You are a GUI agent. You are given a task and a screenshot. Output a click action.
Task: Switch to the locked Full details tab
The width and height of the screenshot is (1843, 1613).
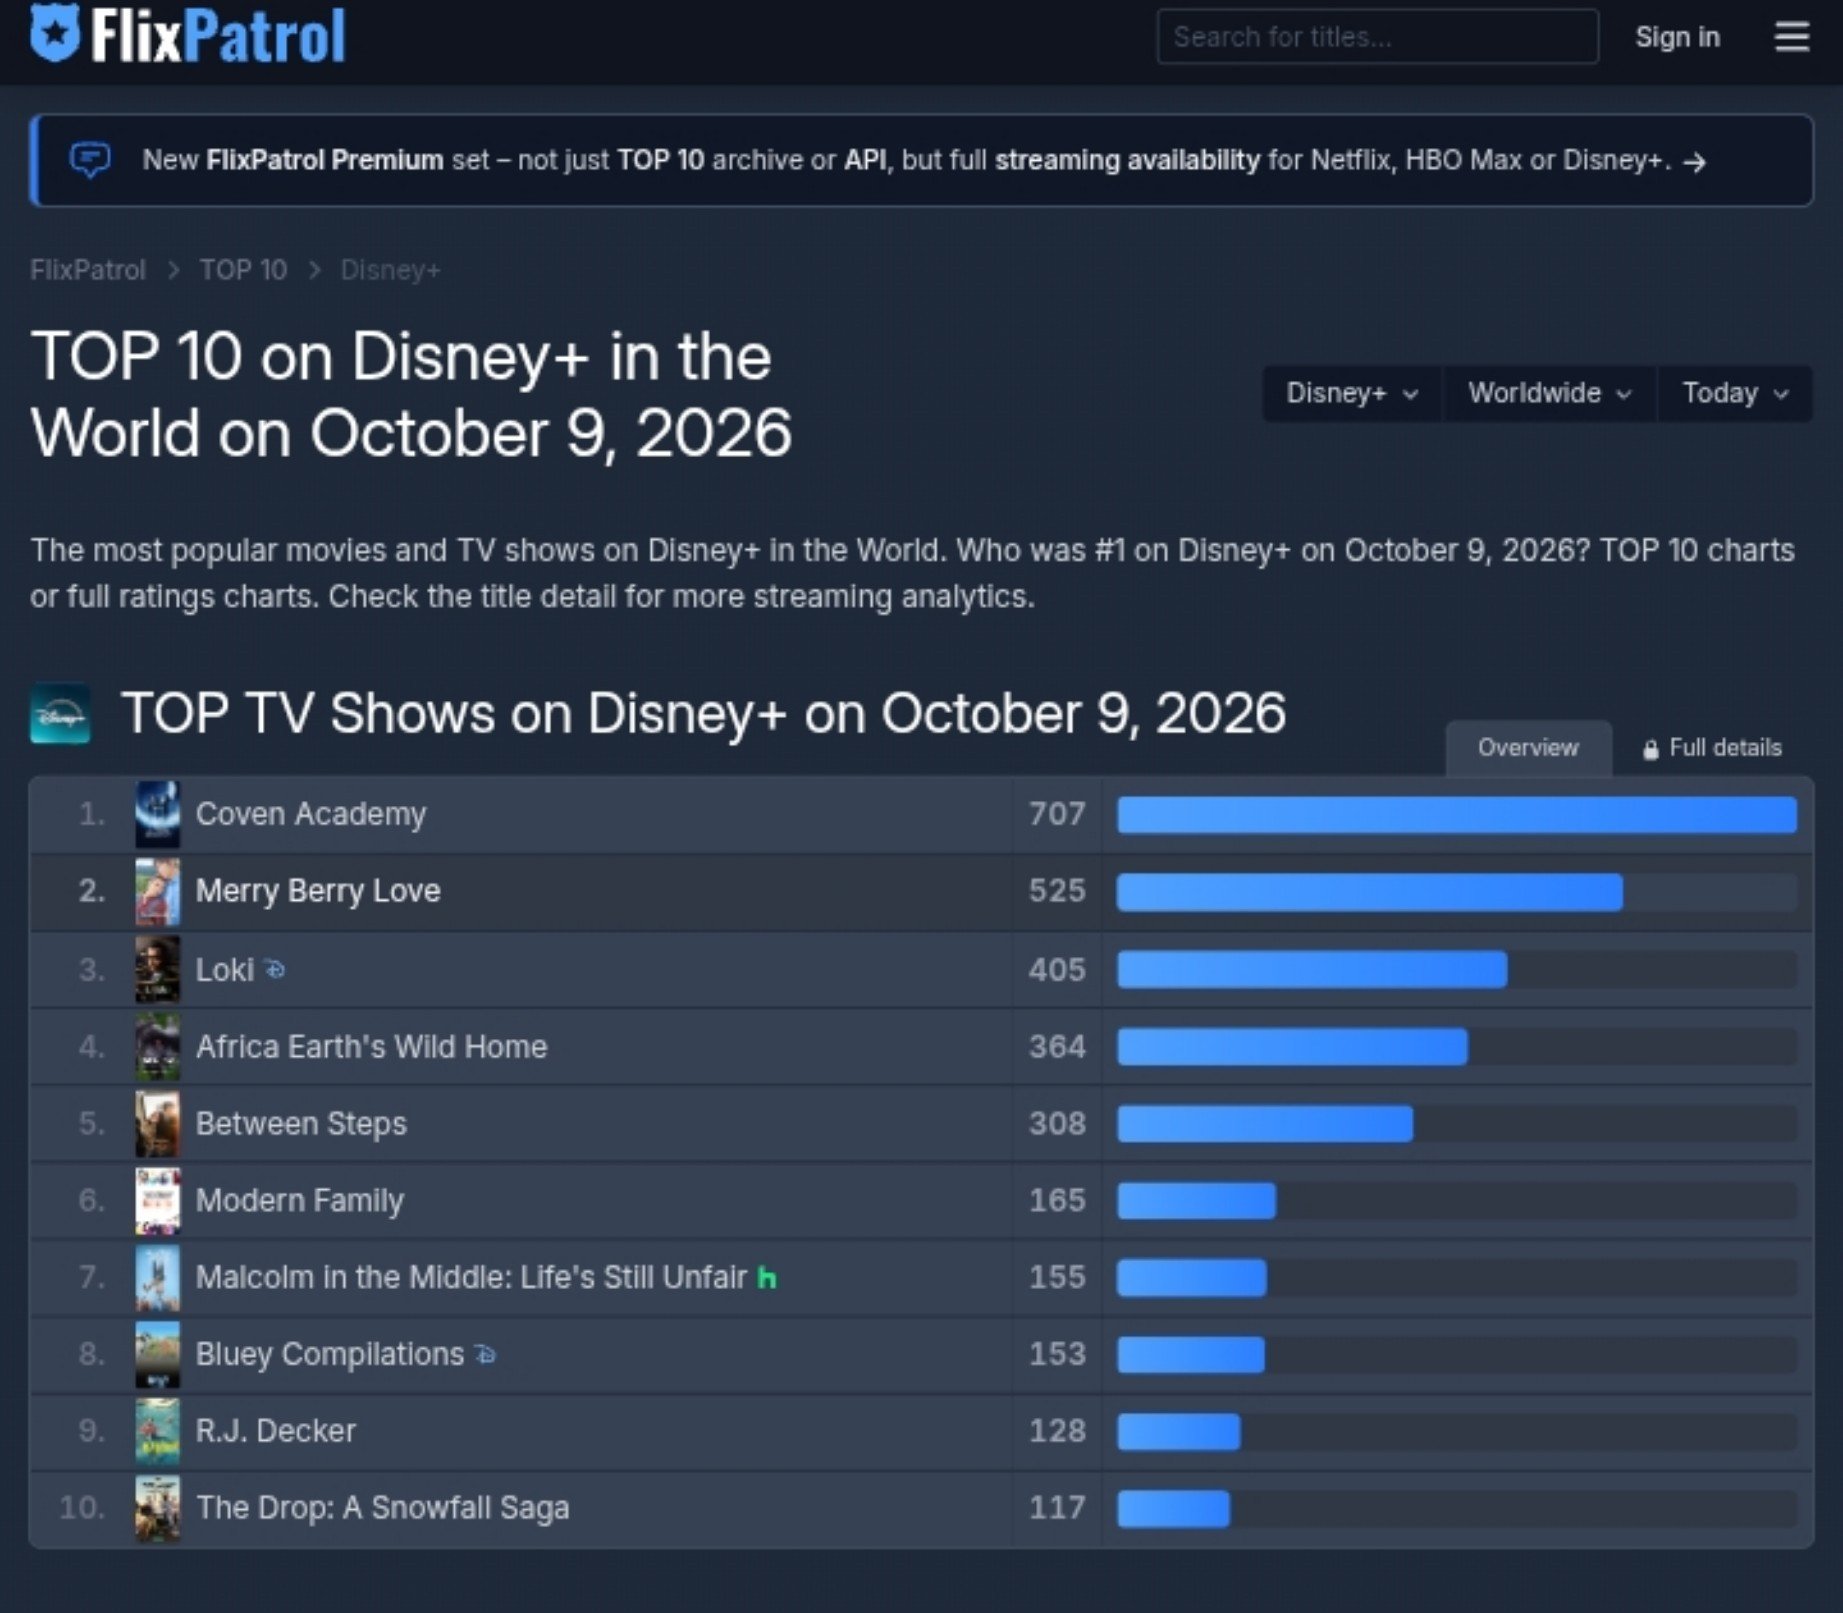click(x=1712, y=748)
